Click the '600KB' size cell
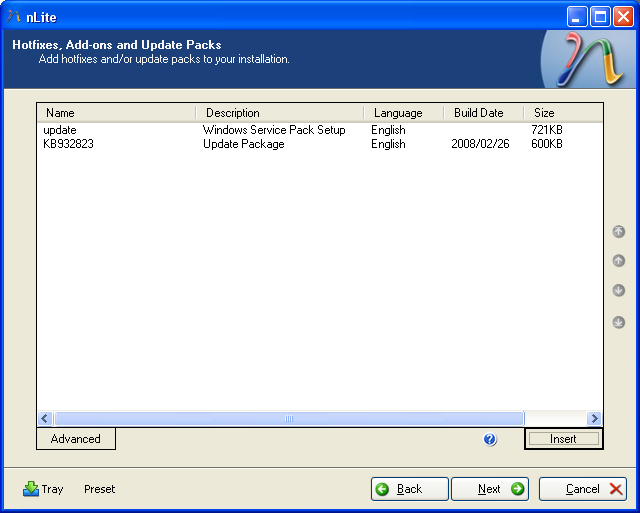 click(x=547, y=144)
